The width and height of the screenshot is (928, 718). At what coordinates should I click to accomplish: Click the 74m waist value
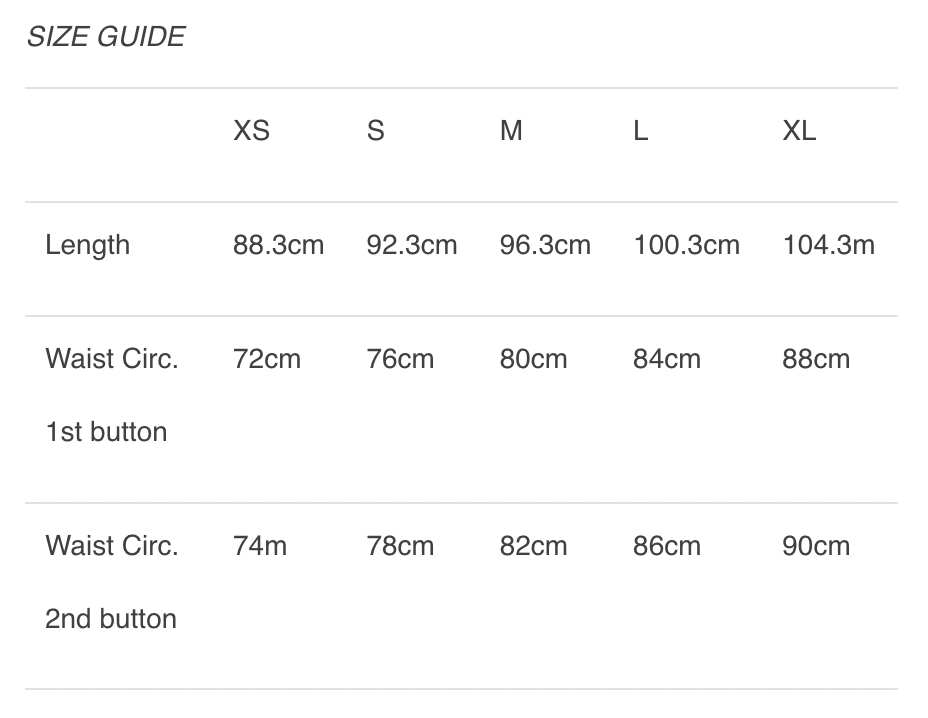260,546
